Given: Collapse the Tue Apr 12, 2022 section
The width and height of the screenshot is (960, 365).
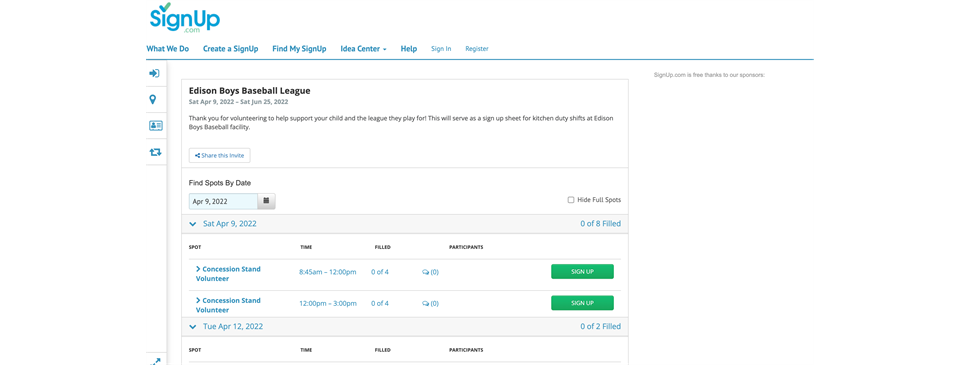Looking at the screenshot, I should click(x=193, y=327).
